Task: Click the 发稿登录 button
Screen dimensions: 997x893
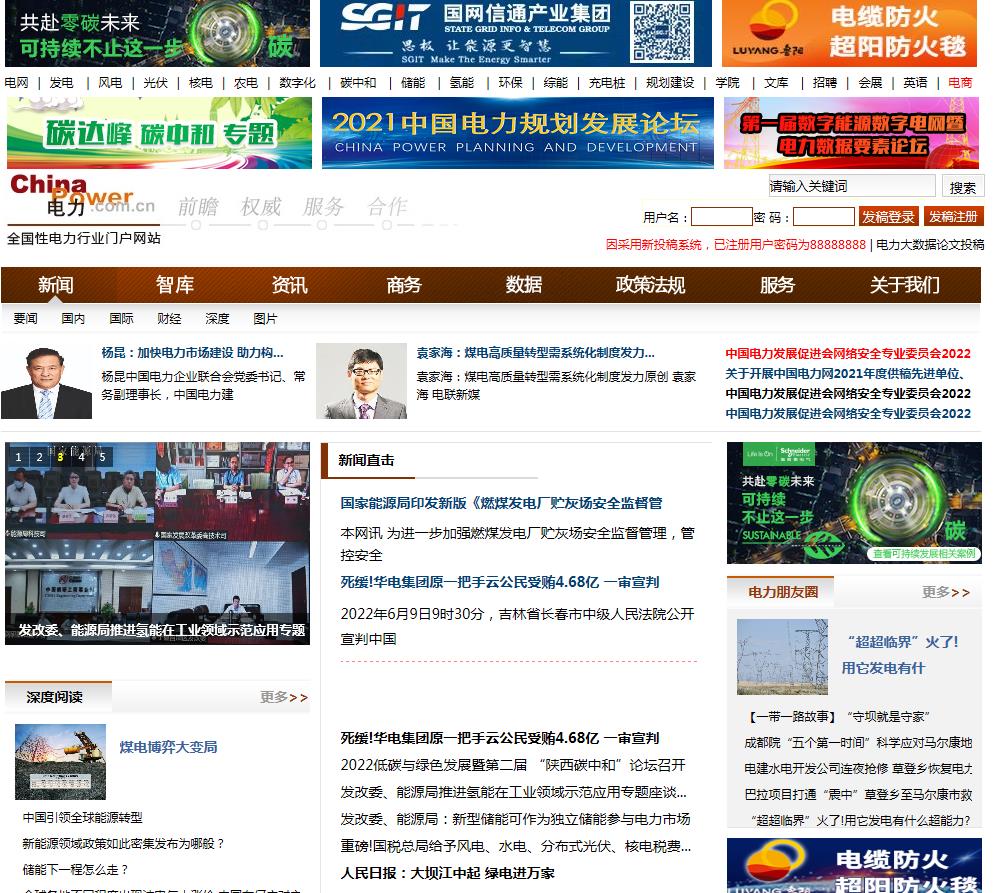Action: 888,217
